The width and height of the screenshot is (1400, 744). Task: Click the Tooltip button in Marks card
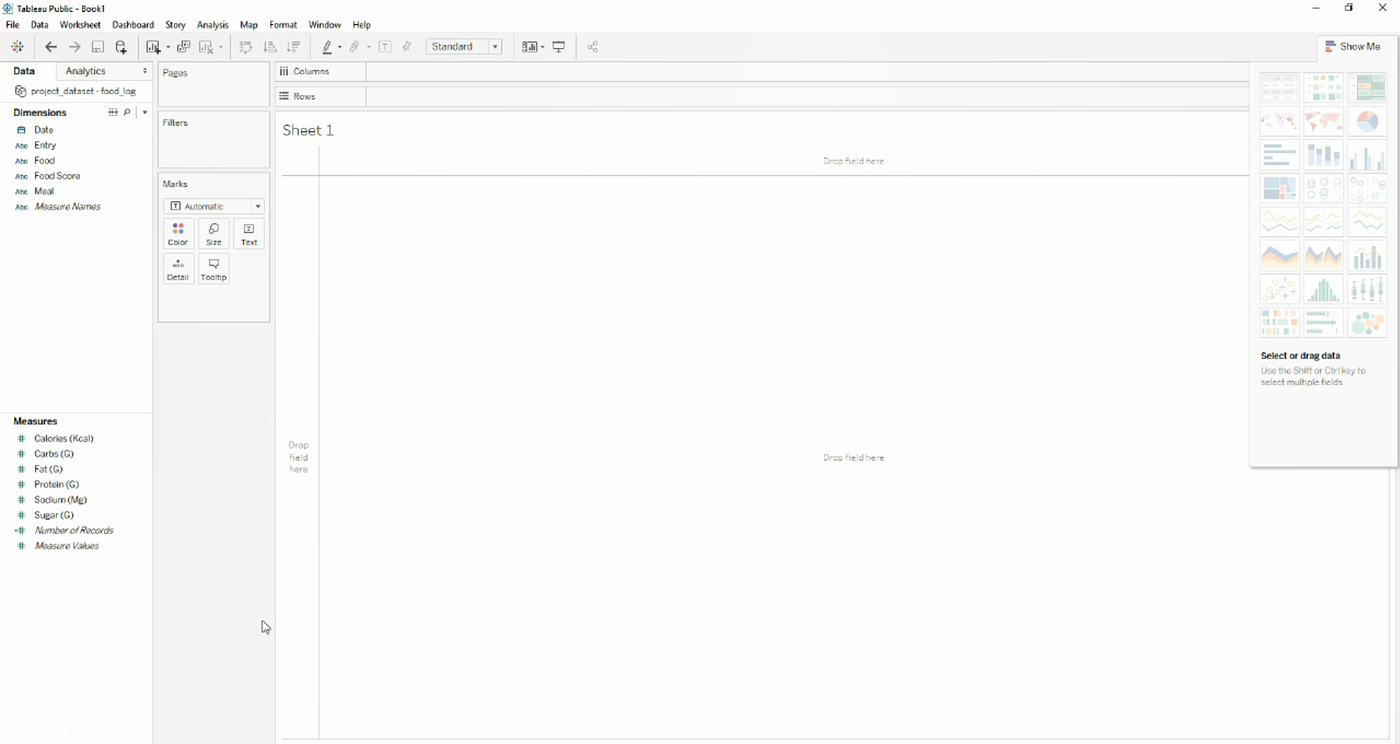(x=213, y=268)
